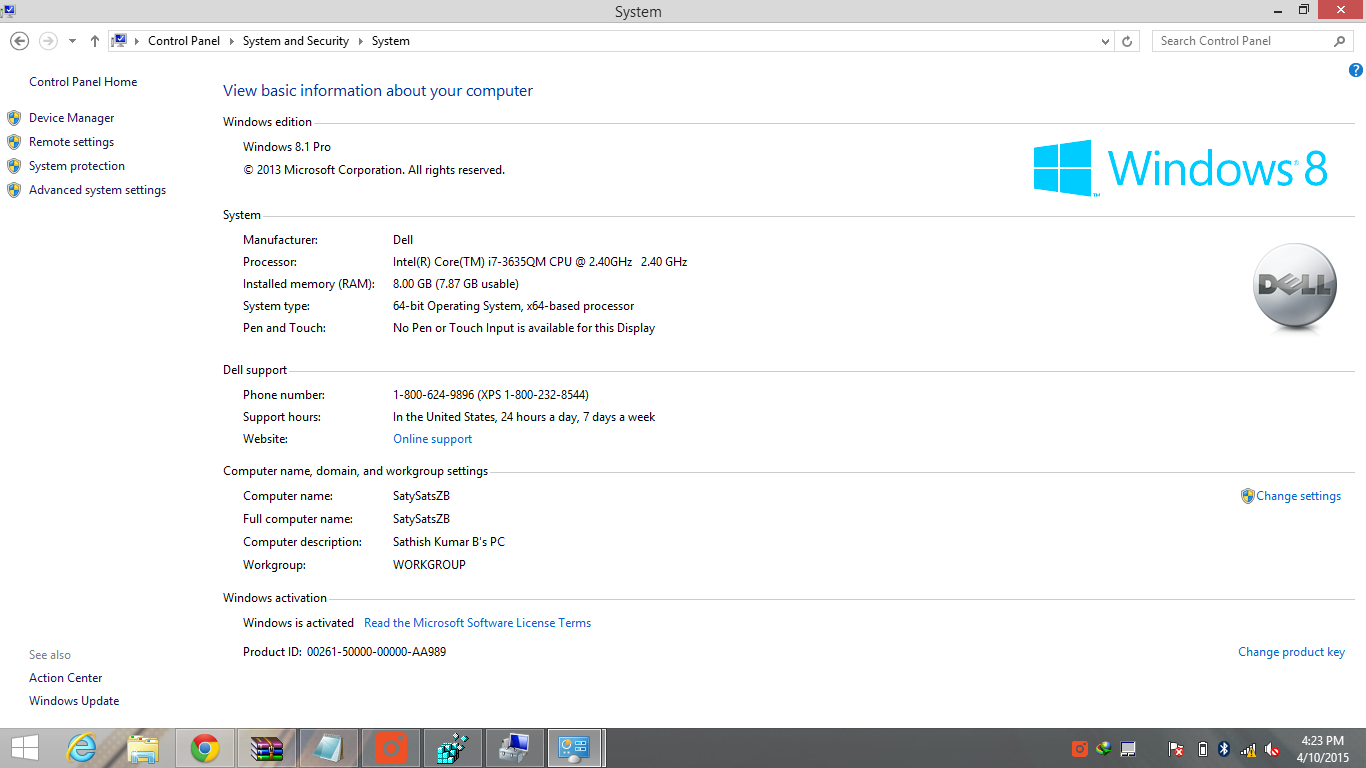Open Windows Update under See also
Viewport: 1366px width, 768px height.
click(x=74, y=701)
